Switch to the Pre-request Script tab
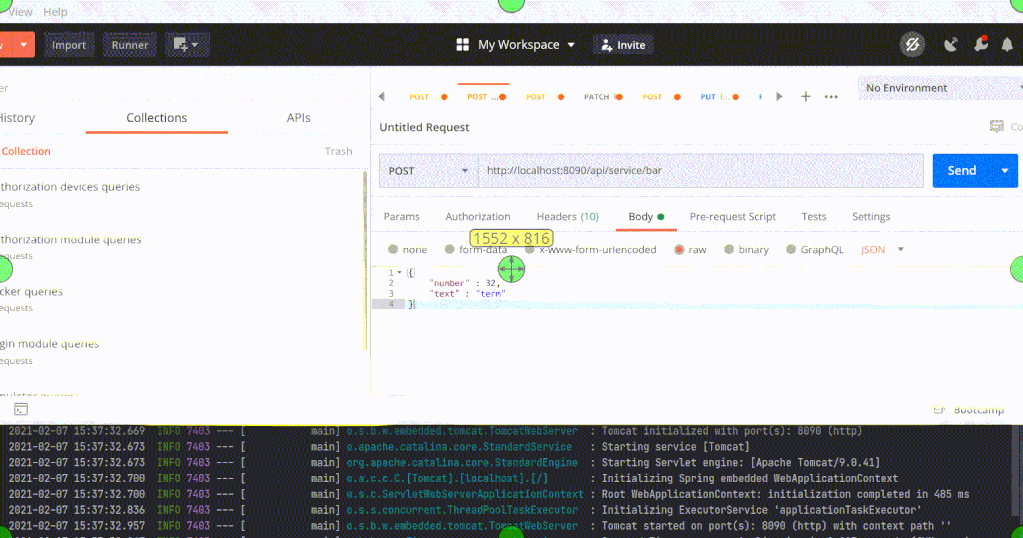 733,217
